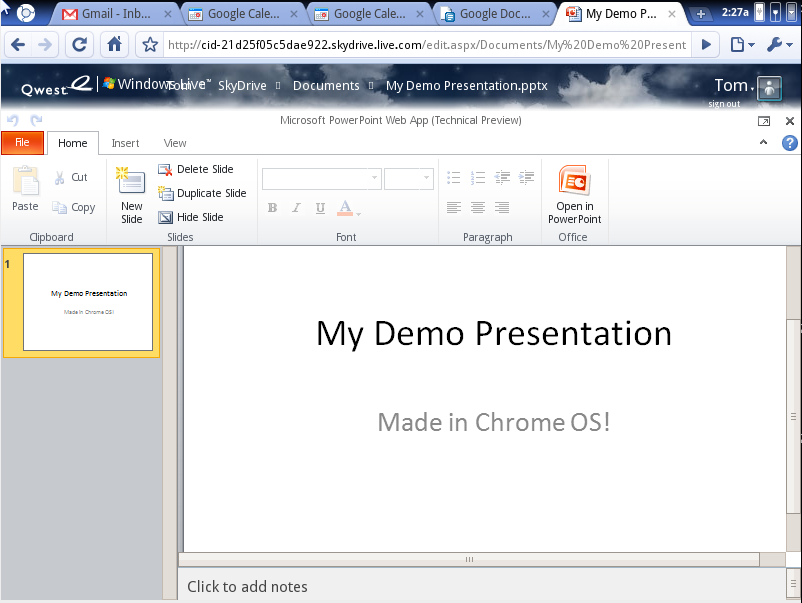Screen dimensions: 802x603
Task: Bookmark this page with the star
Action: pos(150,45)
